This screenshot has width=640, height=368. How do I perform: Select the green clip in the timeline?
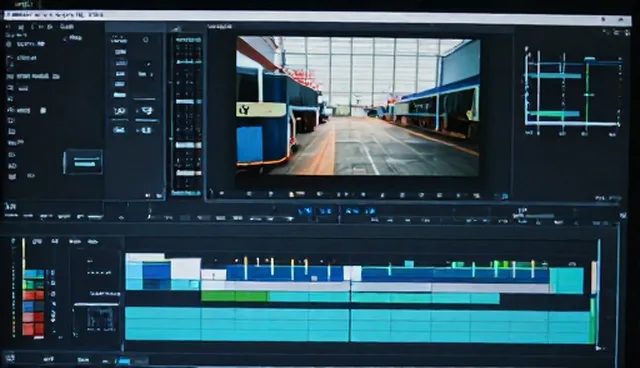pos(235,297)
